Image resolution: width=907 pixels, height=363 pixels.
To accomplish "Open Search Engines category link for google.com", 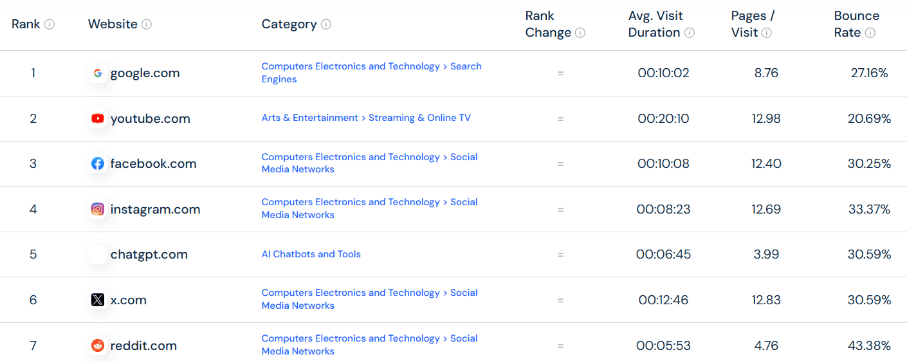I will click(371, 73).
